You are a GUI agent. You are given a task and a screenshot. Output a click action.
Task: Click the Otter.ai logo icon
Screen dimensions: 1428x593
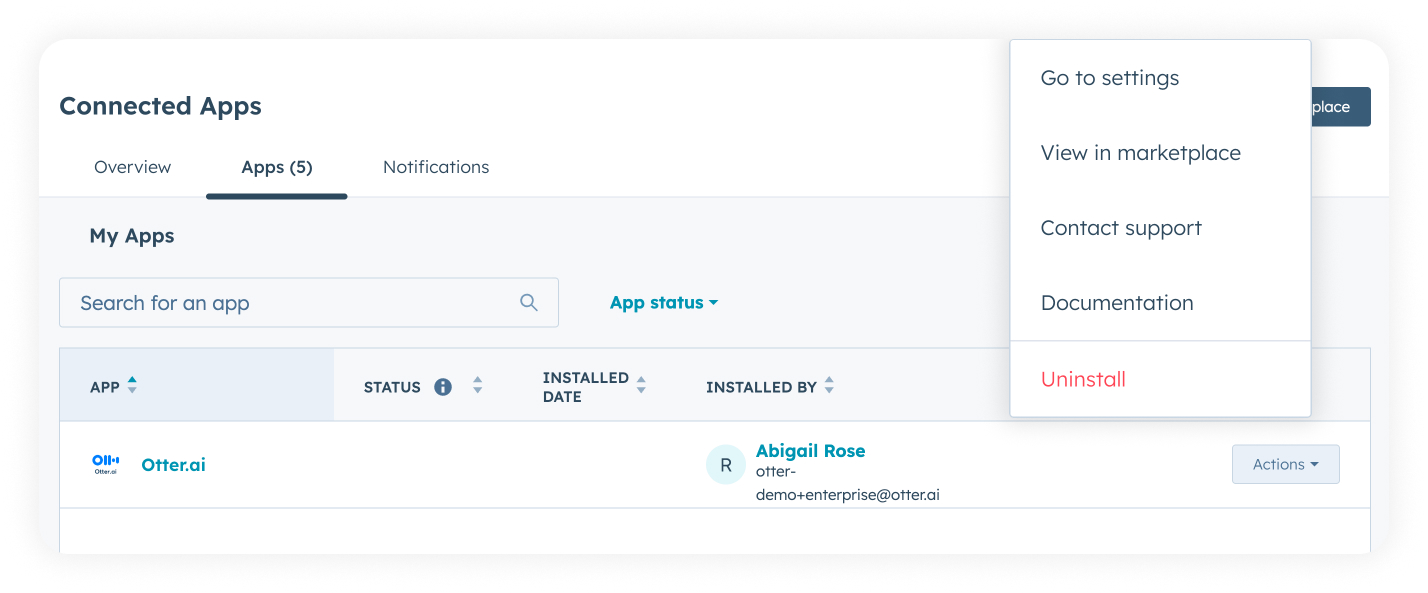(x=106, y=464)
